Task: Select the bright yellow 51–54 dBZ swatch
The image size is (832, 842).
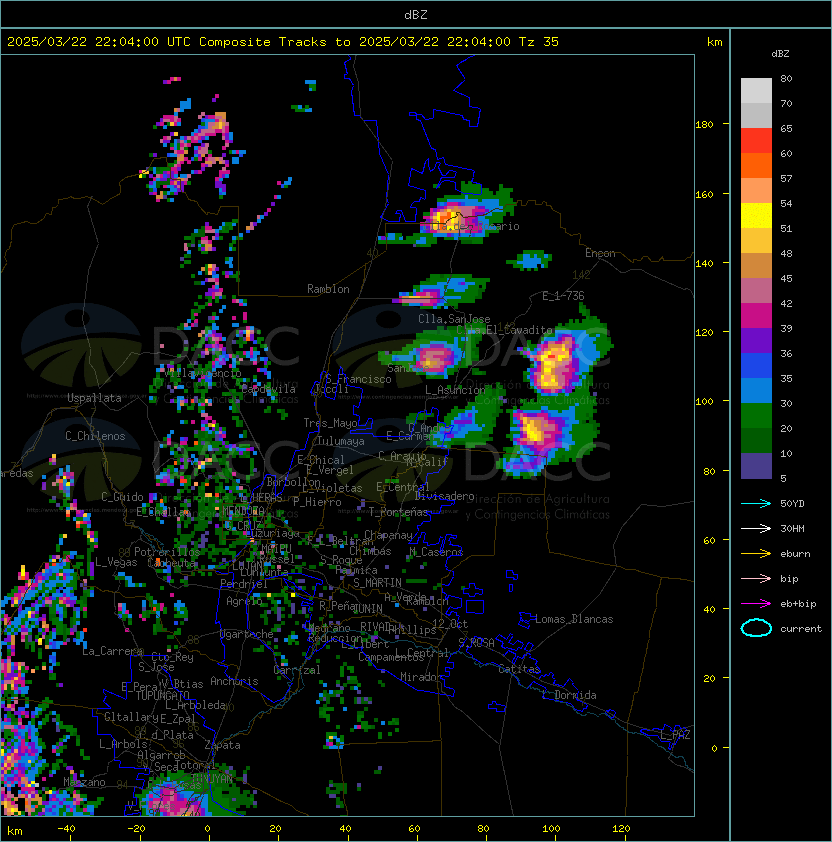Action: click(756, 216)
